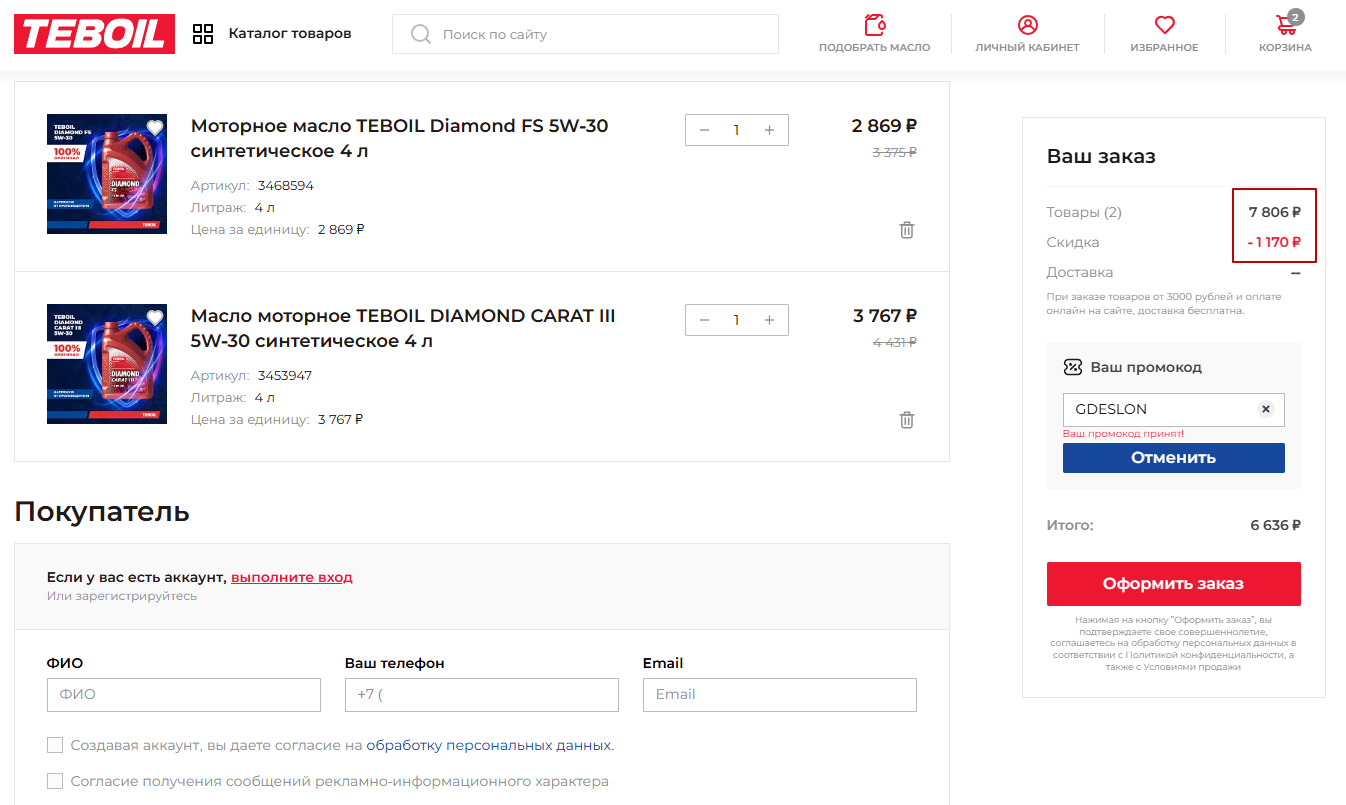Click the search magnifier icon
The height and width of the screenshot is (805, 1346).
pos(421,34)
